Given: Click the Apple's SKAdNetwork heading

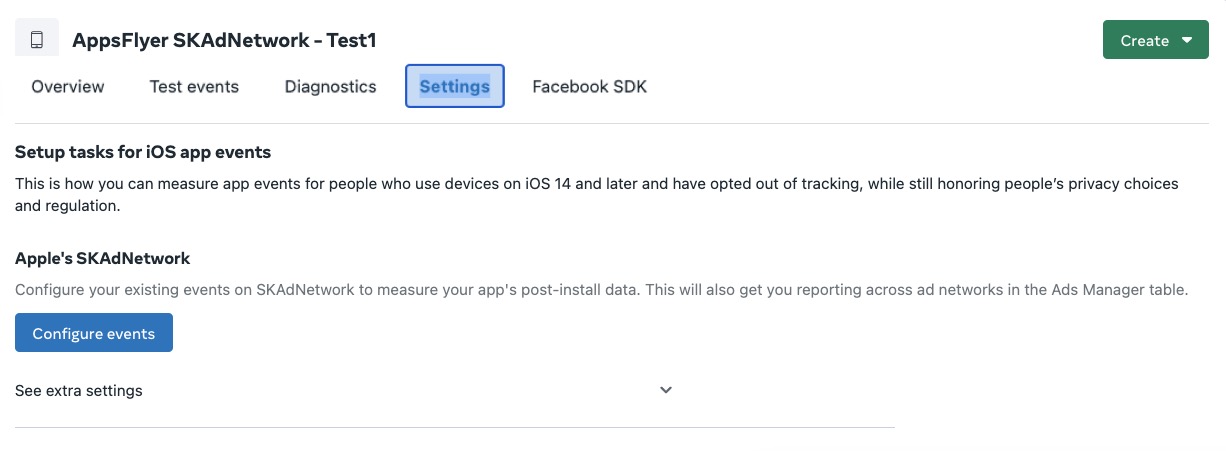Looking at the screenshot, I should click(x=102, y=258).
